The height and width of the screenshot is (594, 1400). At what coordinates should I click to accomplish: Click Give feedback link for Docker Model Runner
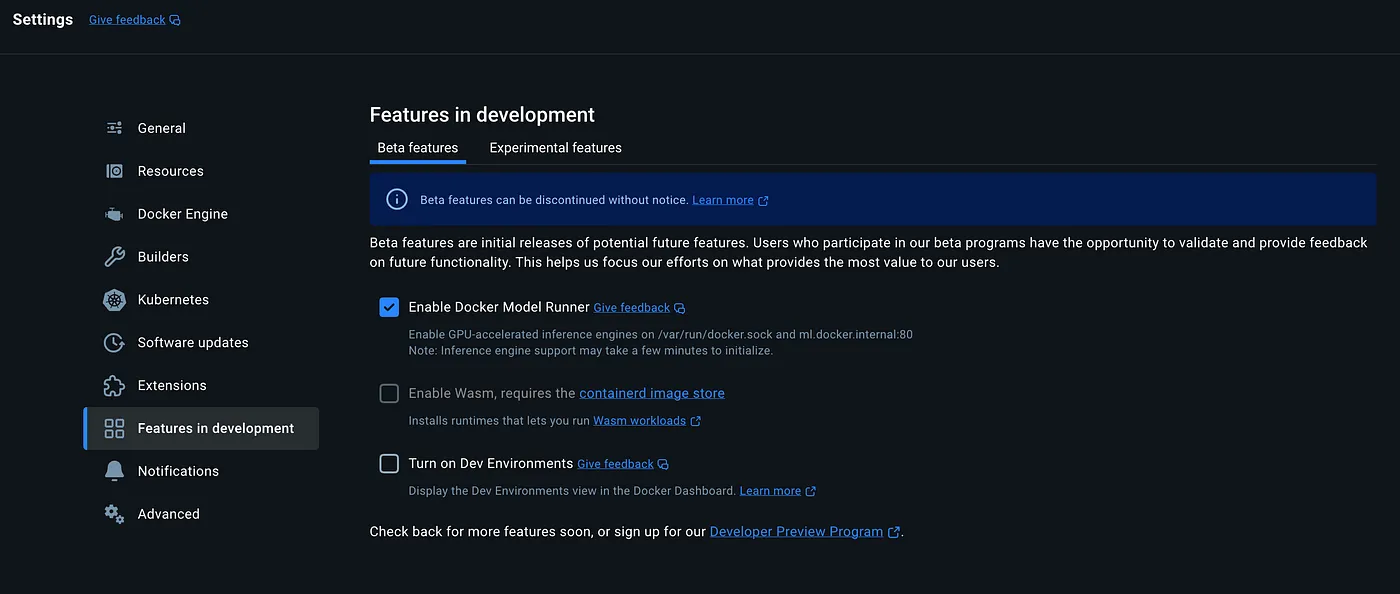point(632,308)
